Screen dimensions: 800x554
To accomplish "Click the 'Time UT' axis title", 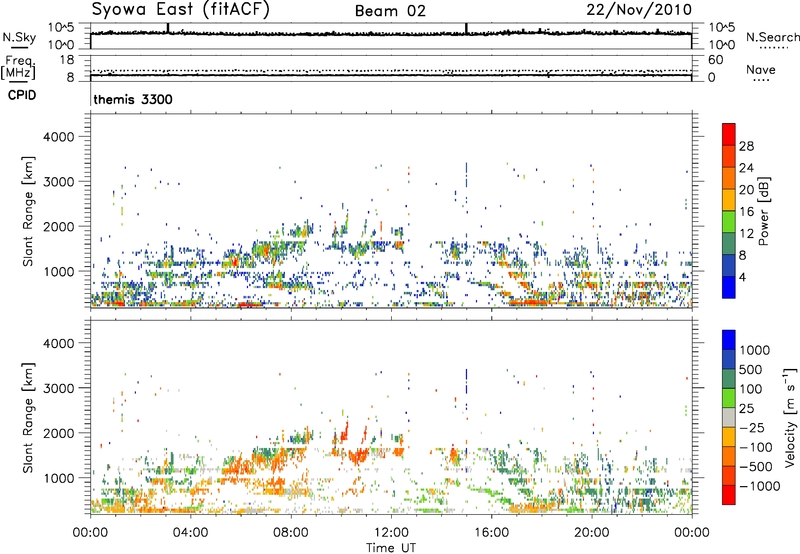I will [391, 548].
